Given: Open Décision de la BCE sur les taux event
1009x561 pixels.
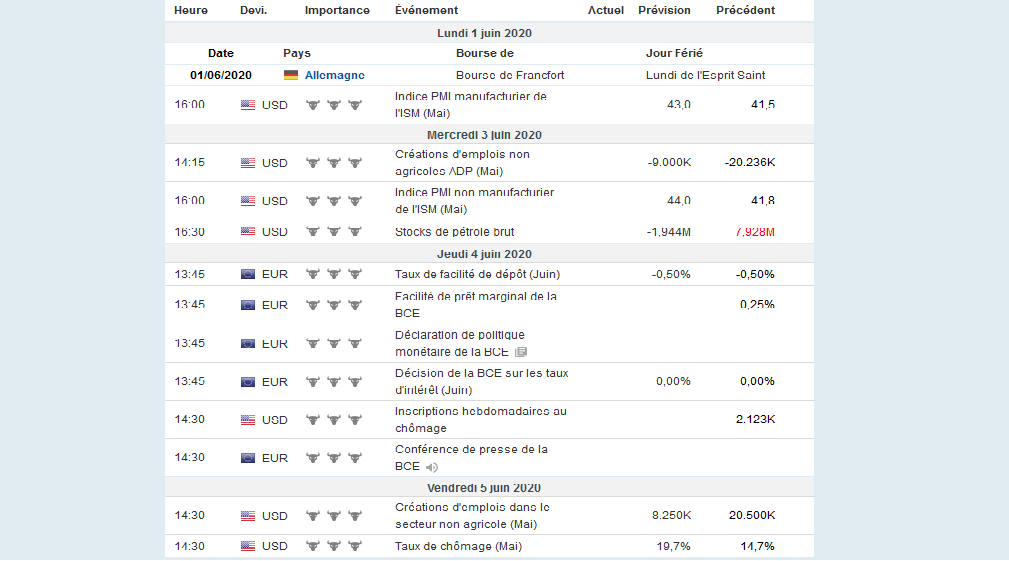Looking at the screenshot, I should 481,381.
